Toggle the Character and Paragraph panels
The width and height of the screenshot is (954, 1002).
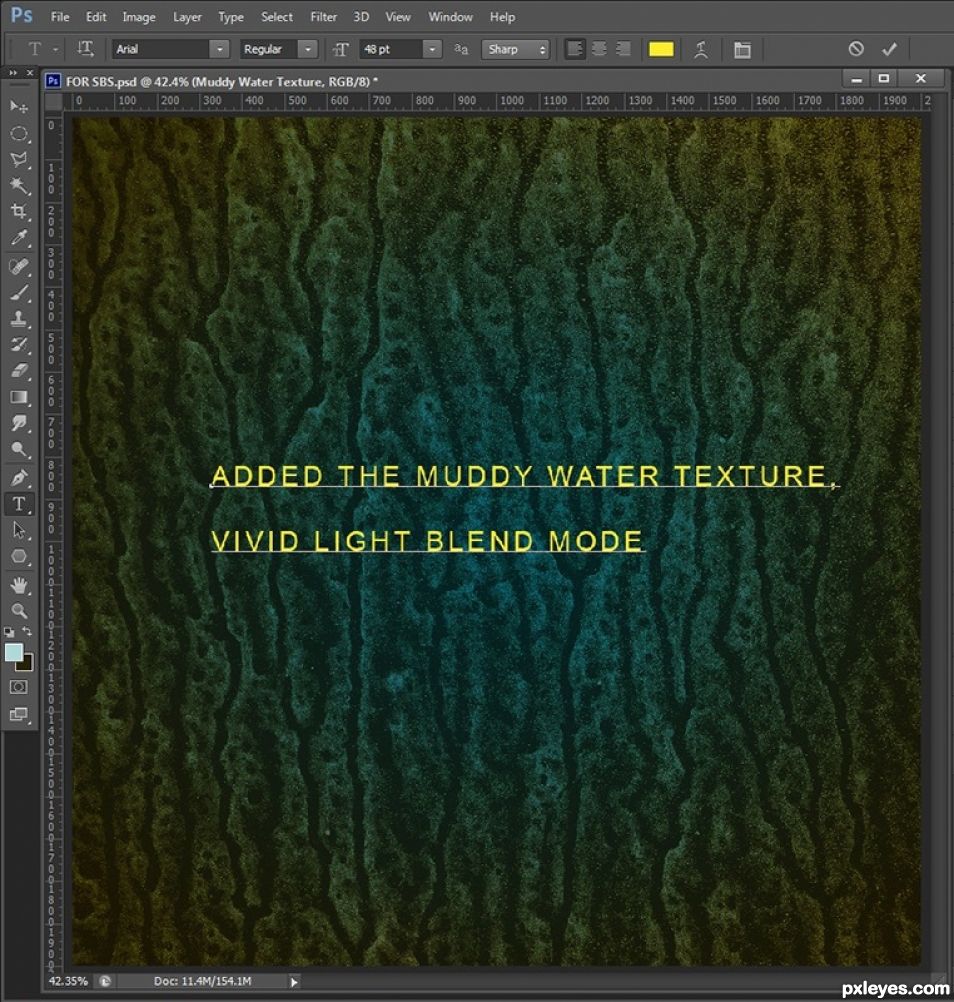742,49
